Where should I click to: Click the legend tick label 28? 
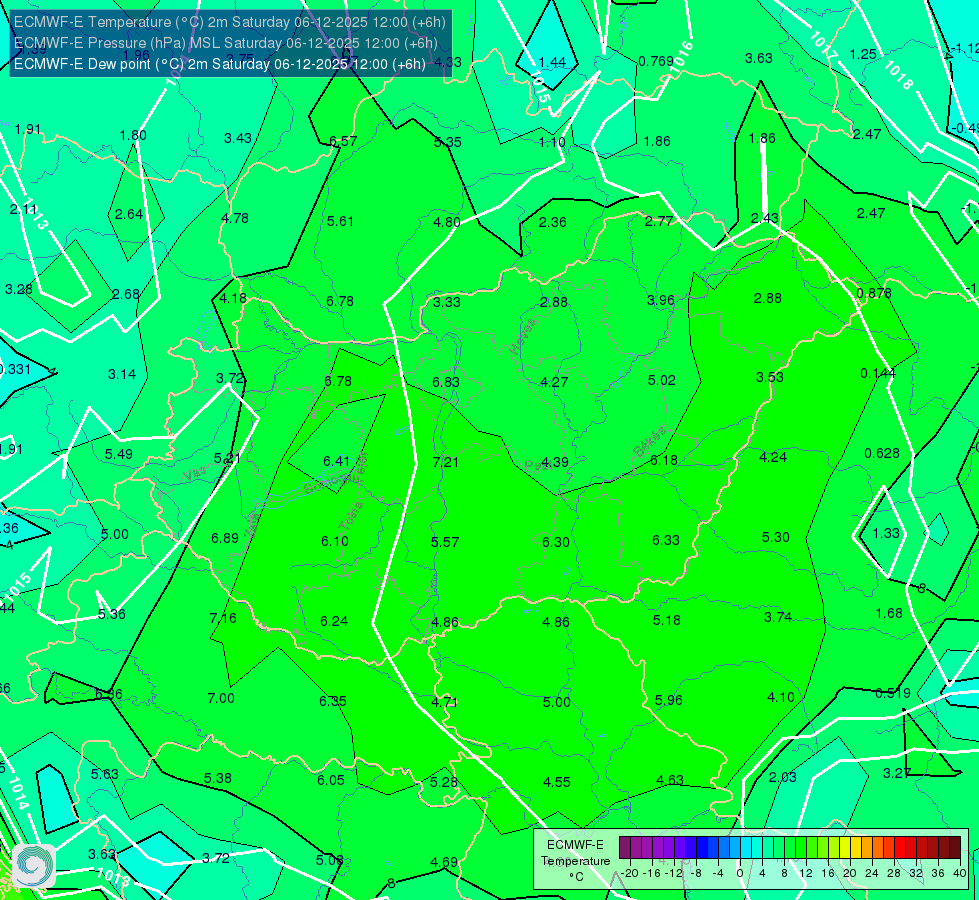(x=894, y=873)
